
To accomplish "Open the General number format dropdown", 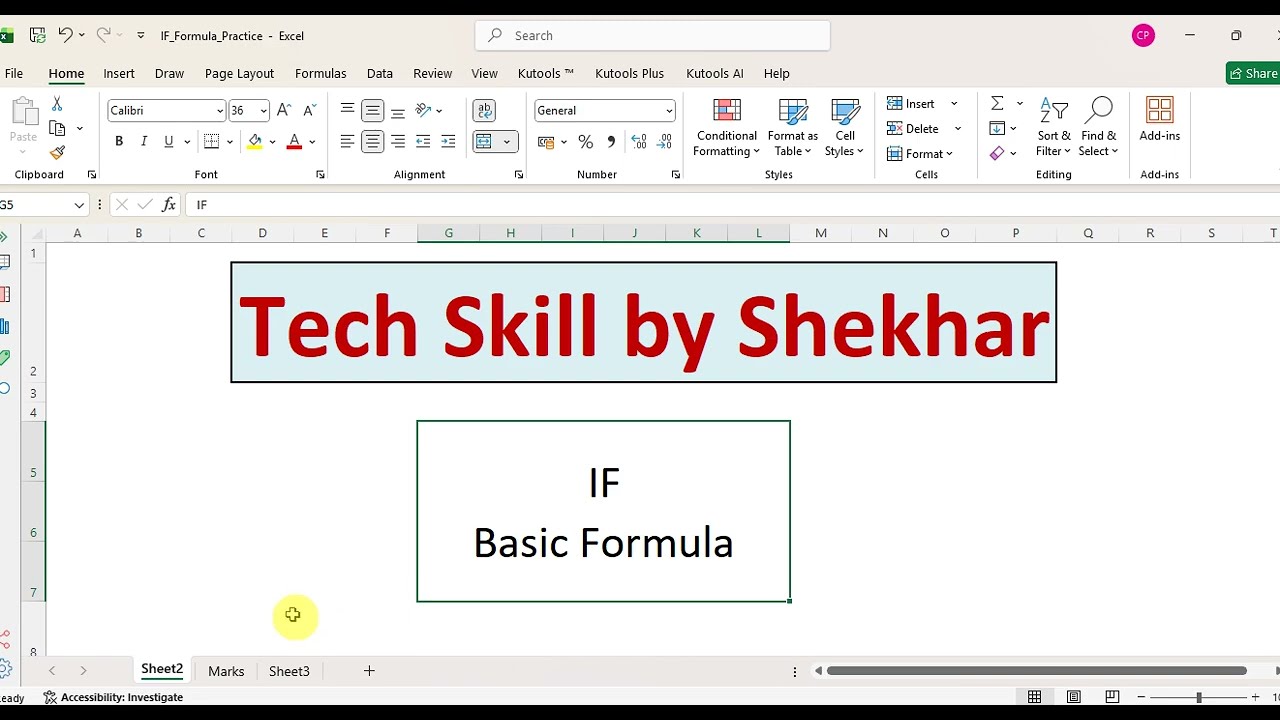I will pos(669,111).
